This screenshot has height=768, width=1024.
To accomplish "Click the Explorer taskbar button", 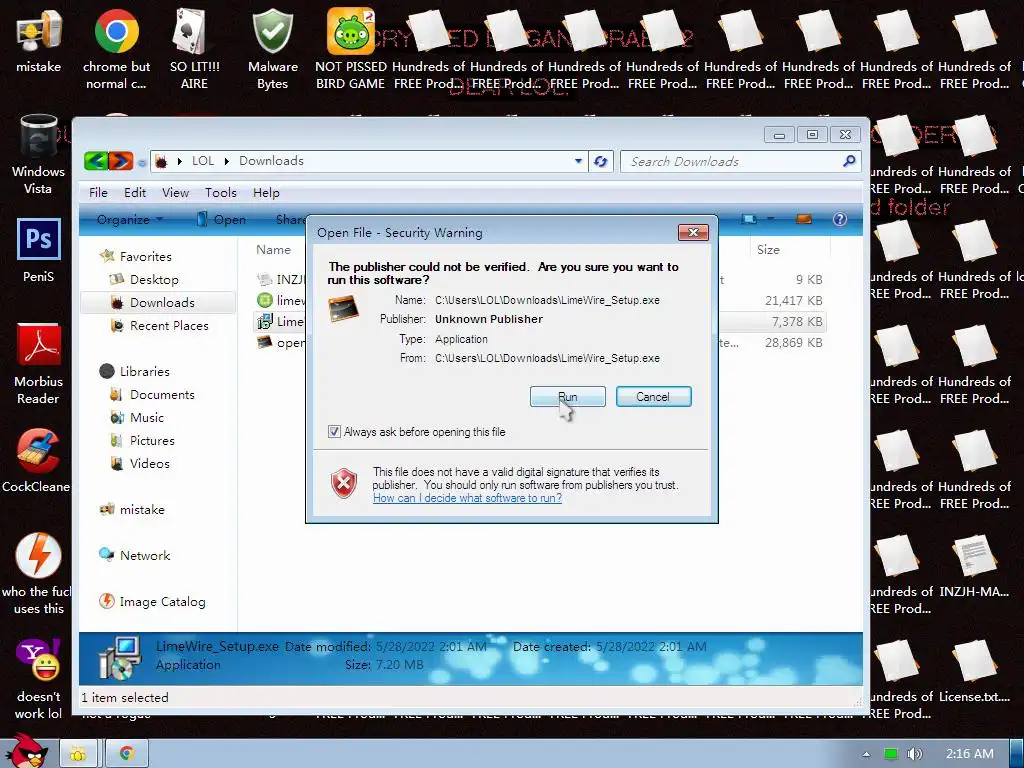I will point(78,754).
